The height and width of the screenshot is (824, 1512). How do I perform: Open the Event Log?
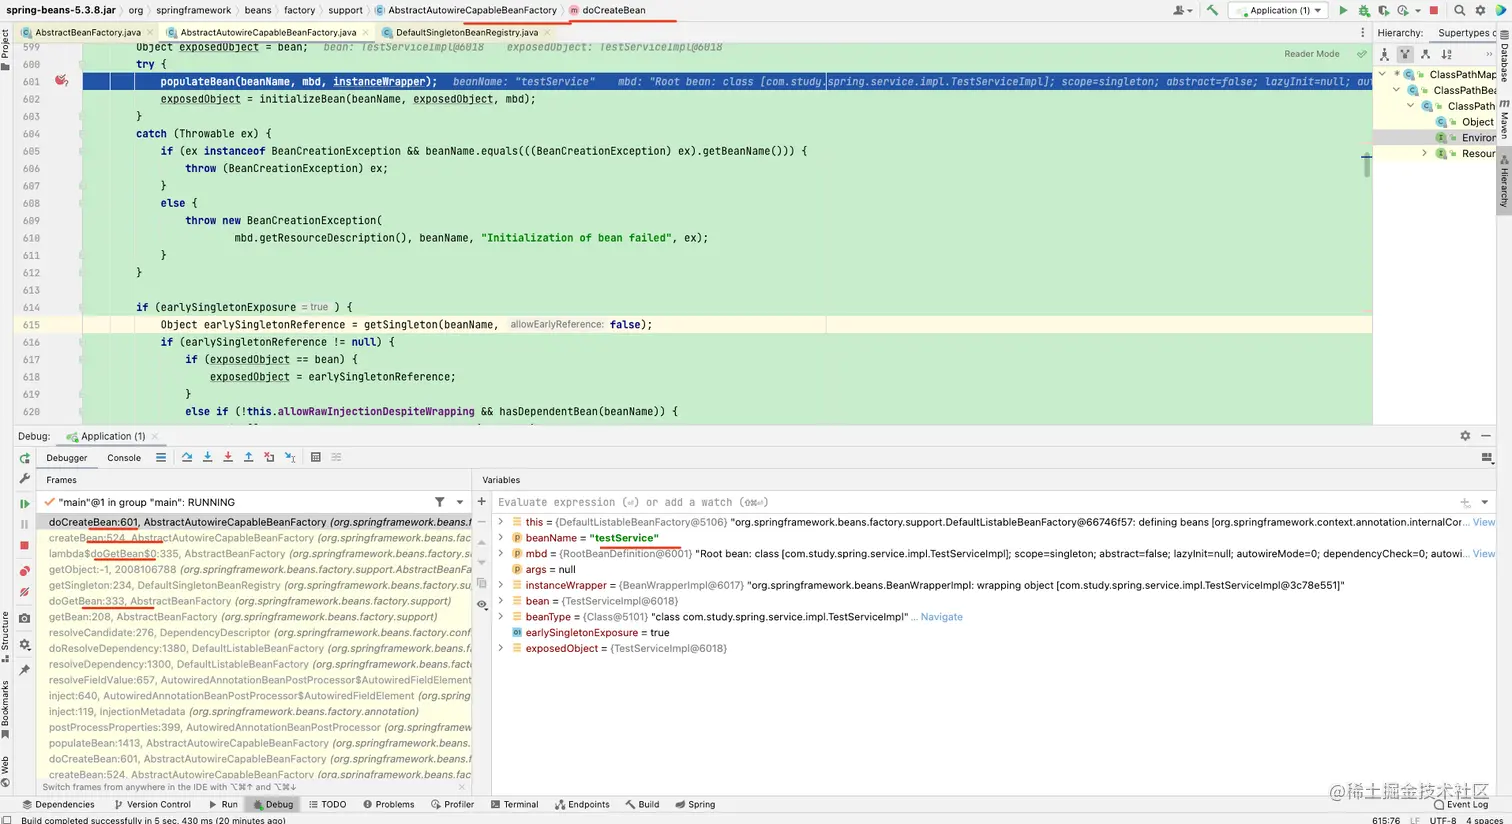coord(1460,804)
